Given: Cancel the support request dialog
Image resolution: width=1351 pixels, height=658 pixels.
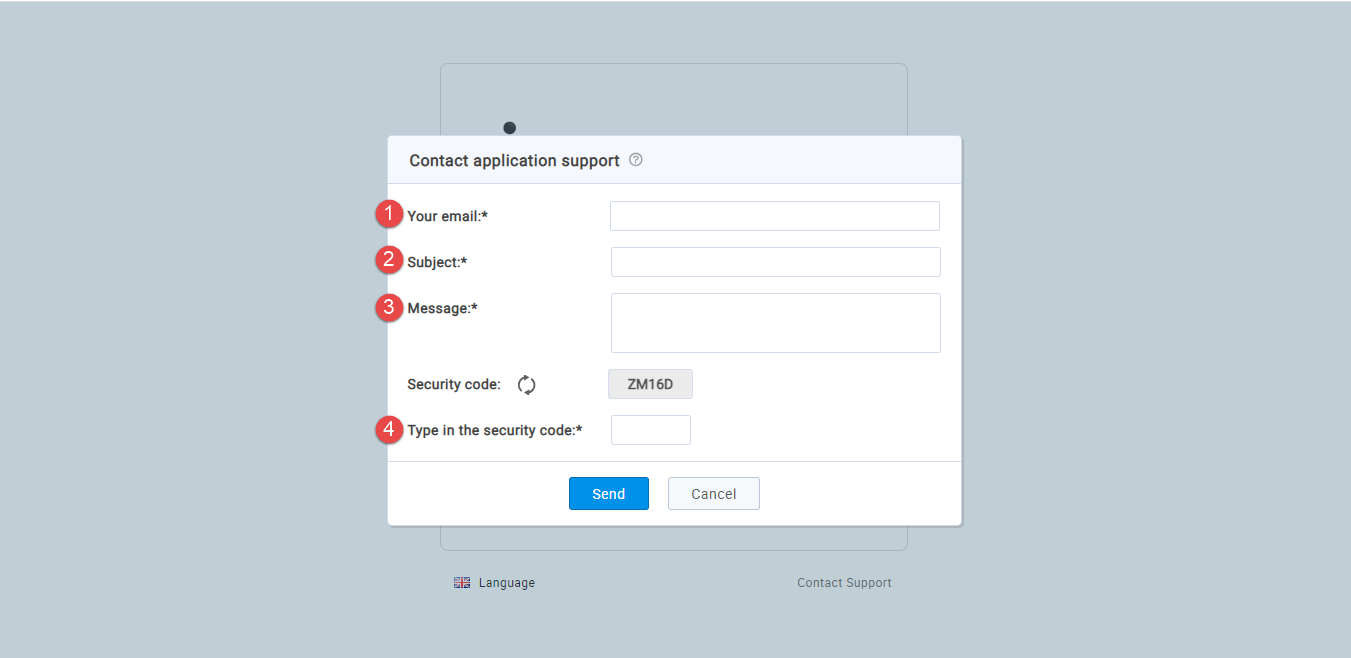Looking at the screenshot, I should [x=713, y=494].
